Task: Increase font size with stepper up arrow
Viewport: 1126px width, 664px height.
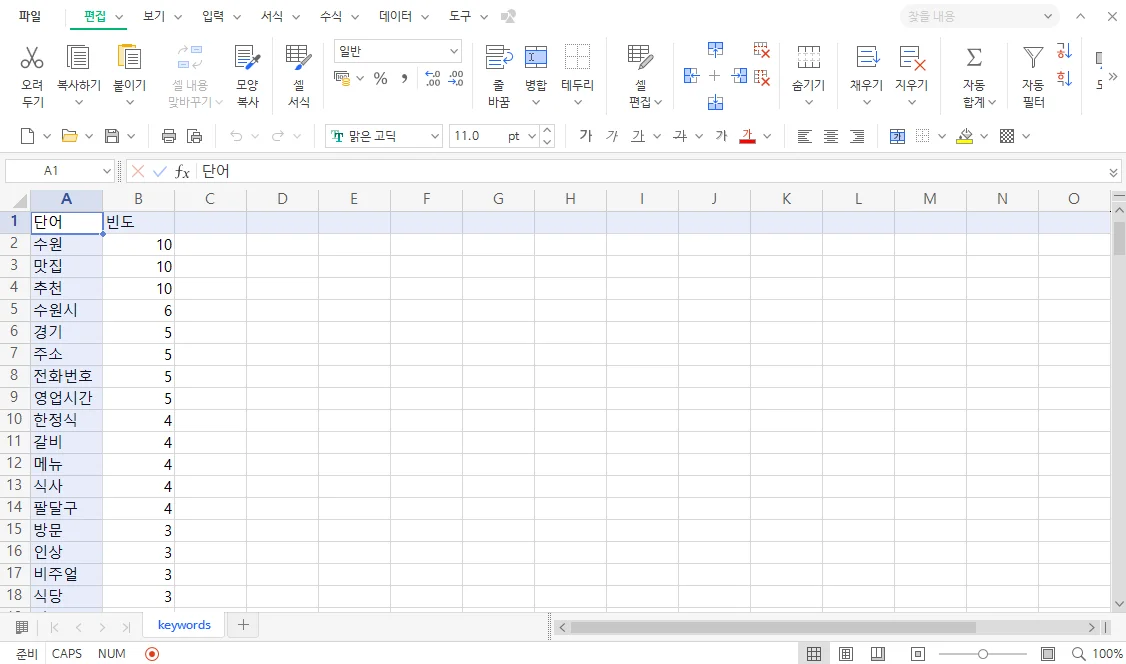Action: click(547, 131)
